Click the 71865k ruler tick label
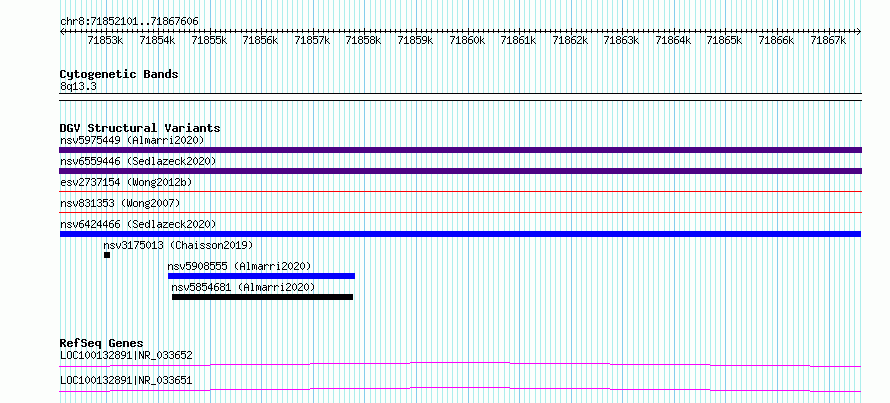This screenshot has height=403, width=890. (x=724, y=40)
